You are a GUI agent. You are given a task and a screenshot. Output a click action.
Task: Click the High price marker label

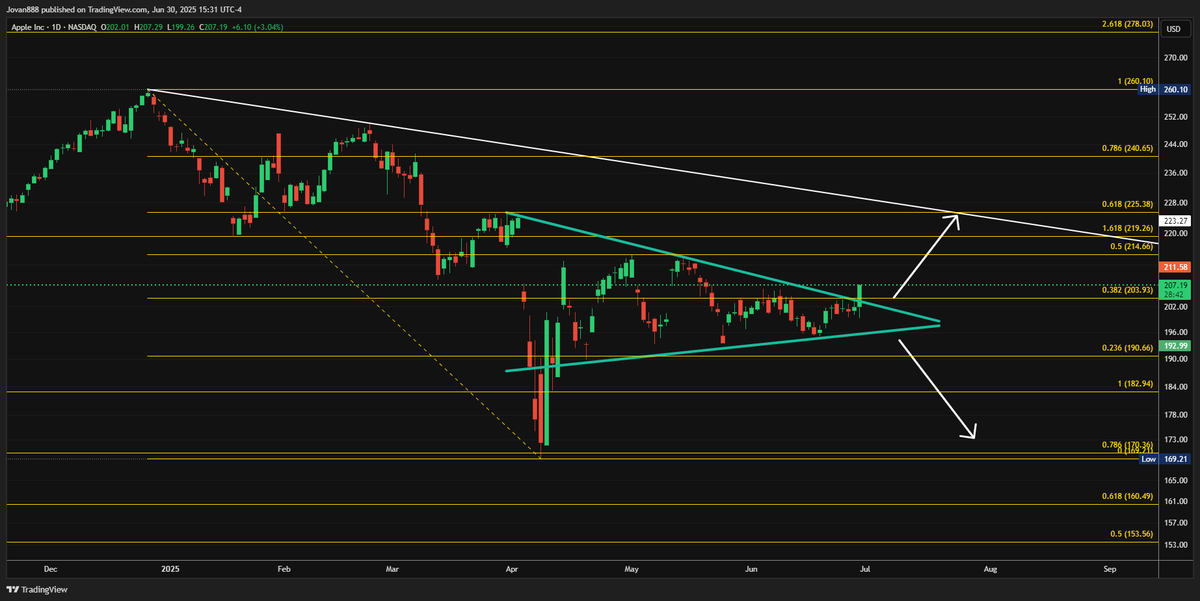coord(1148,90)
